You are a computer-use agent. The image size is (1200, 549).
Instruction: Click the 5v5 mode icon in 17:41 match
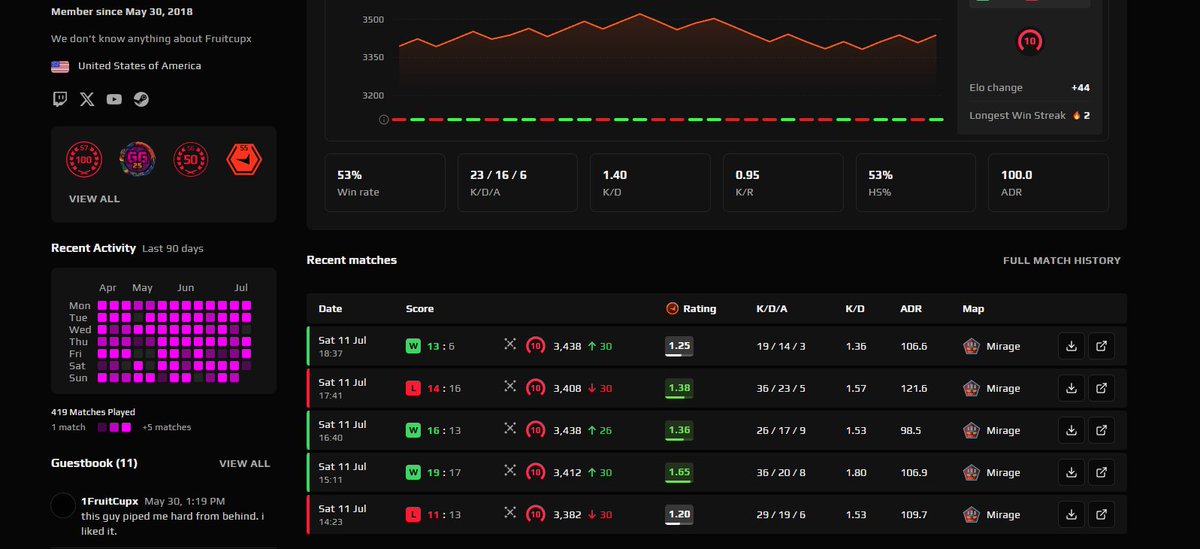(509, 388)
